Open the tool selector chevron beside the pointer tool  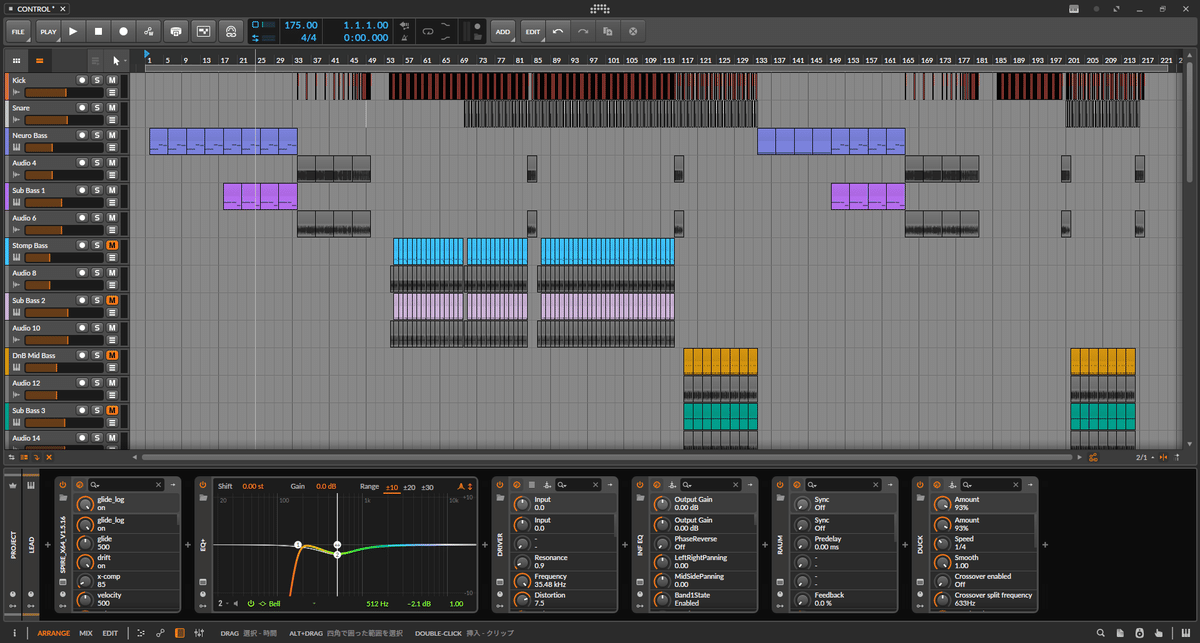(127, 60)
